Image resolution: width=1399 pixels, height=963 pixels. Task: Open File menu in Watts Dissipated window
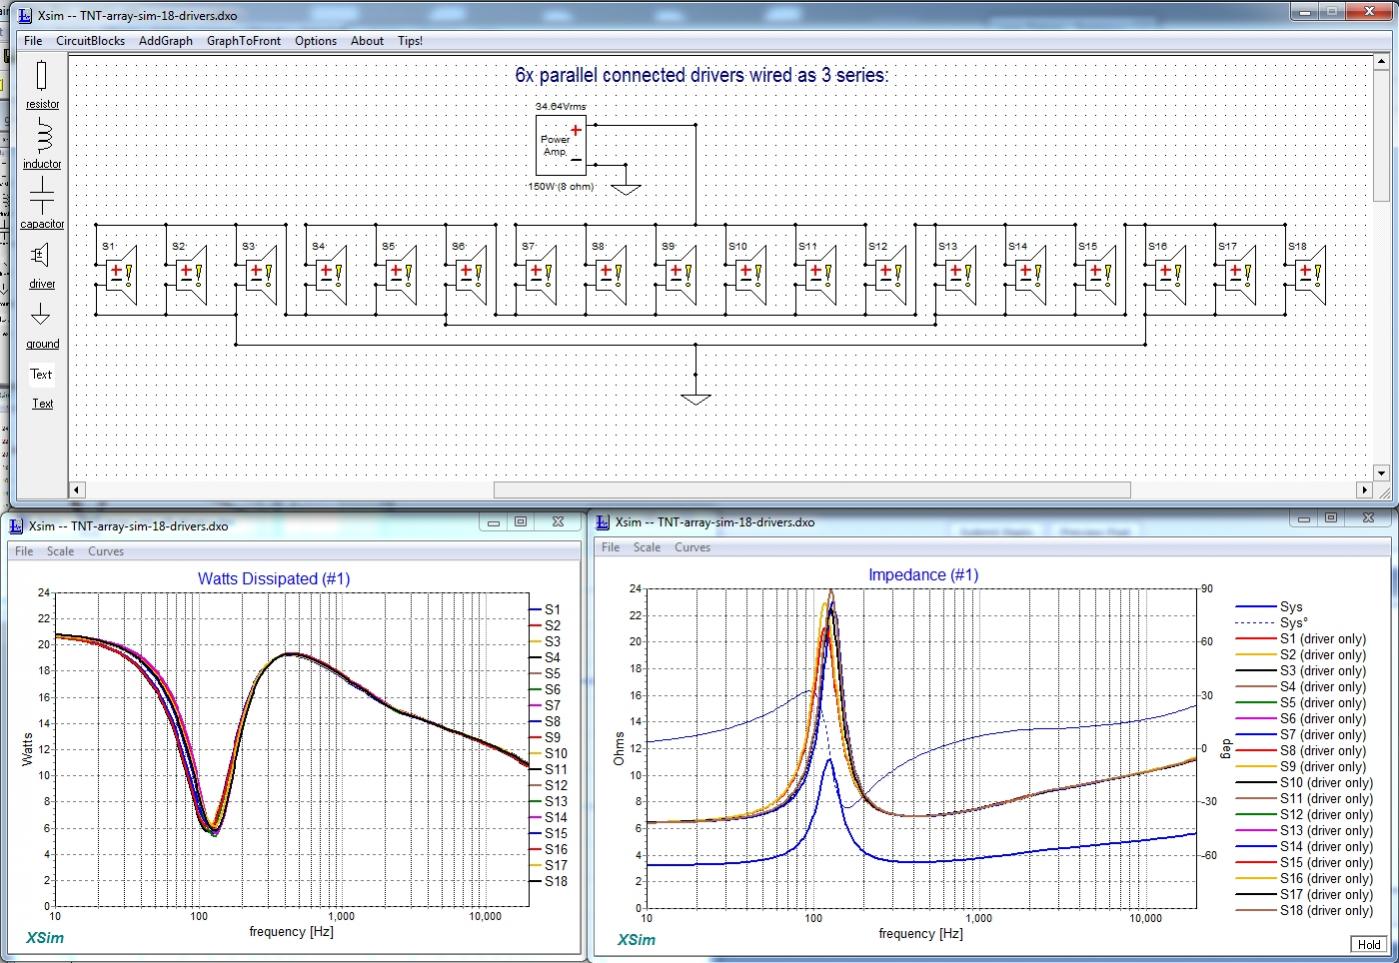[x=24, y=551]
